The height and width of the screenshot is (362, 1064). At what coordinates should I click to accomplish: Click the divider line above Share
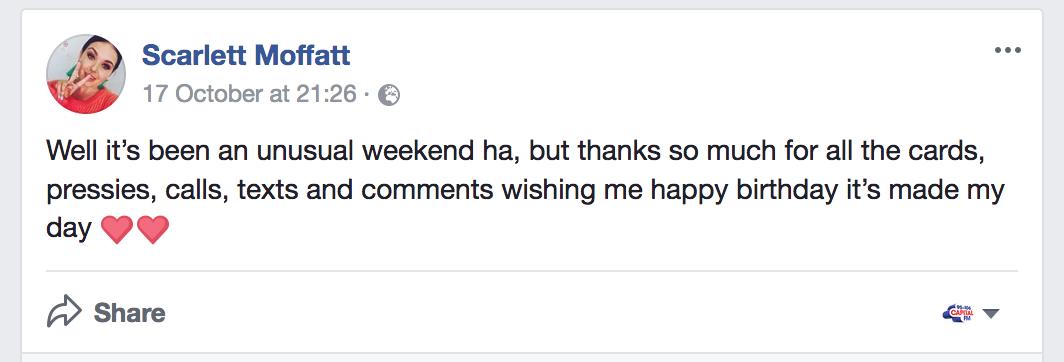(531, 271)
